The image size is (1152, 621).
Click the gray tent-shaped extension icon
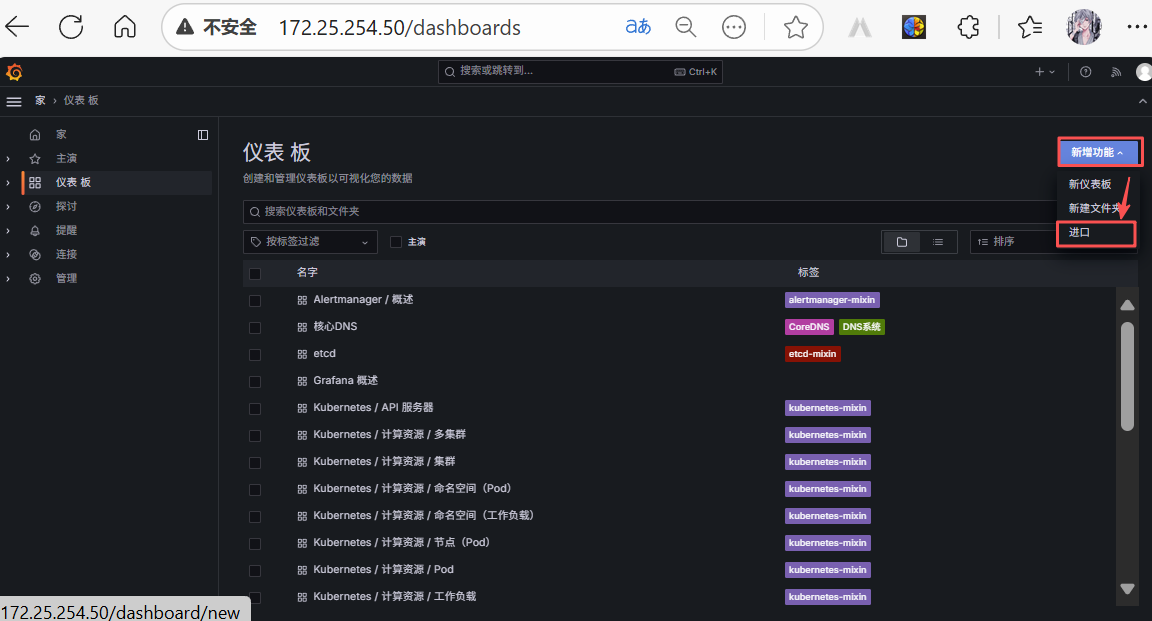coord(860,27)
